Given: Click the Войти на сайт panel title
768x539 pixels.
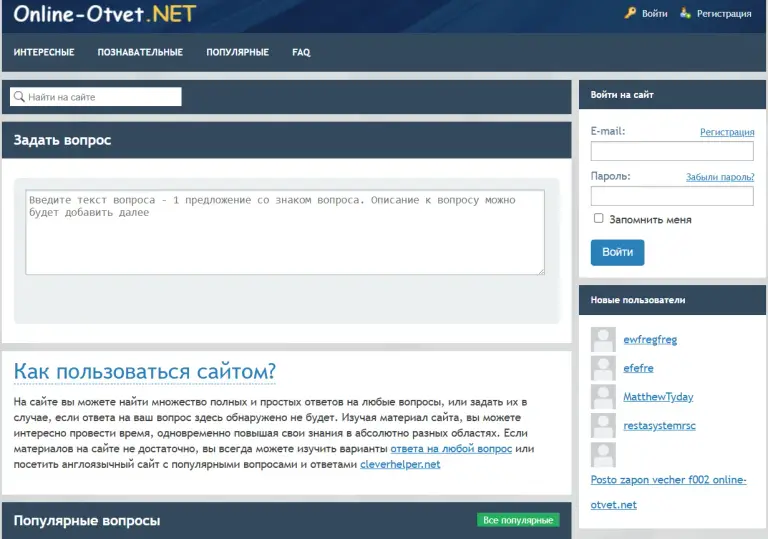Looking at the screenshot, I should click(622, 95).
